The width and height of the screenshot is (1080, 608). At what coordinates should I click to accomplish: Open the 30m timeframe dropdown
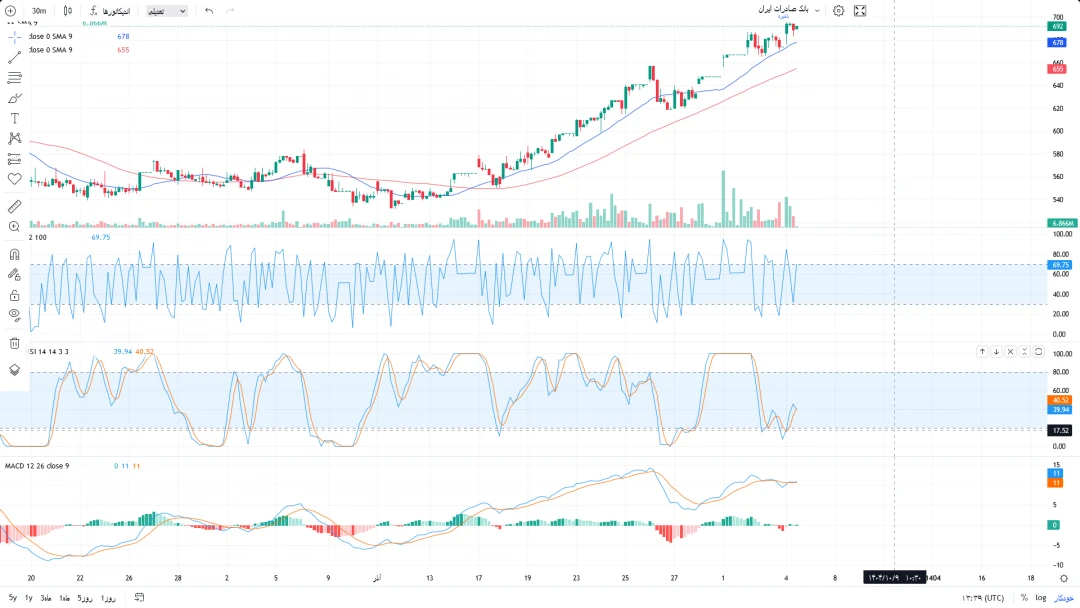39,11
